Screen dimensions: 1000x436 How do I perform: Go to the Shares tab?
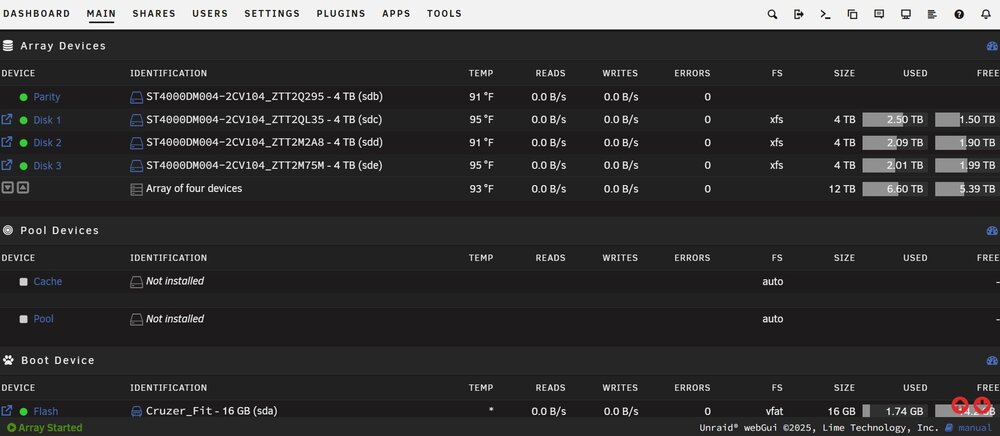pos(154,13)
